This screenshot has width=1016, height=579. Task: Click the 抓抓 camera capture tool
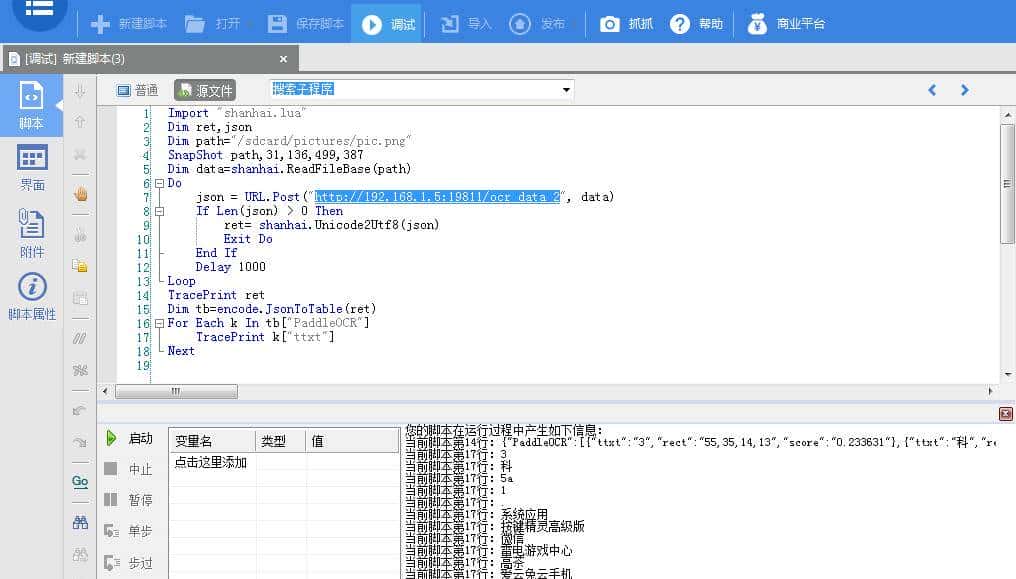pos(625,24)
